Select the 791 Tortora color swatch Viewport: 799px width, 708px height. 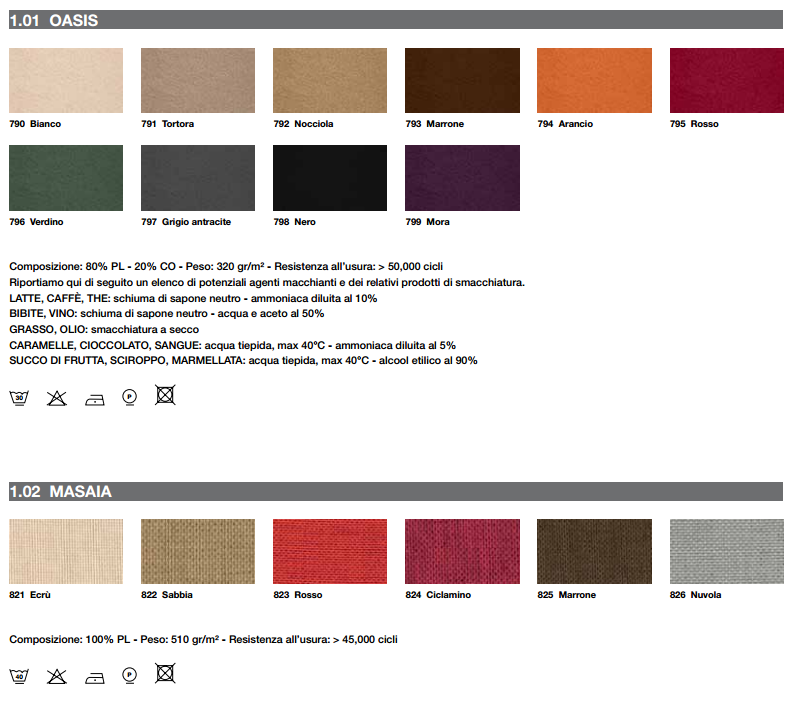(x=198, y=81)
